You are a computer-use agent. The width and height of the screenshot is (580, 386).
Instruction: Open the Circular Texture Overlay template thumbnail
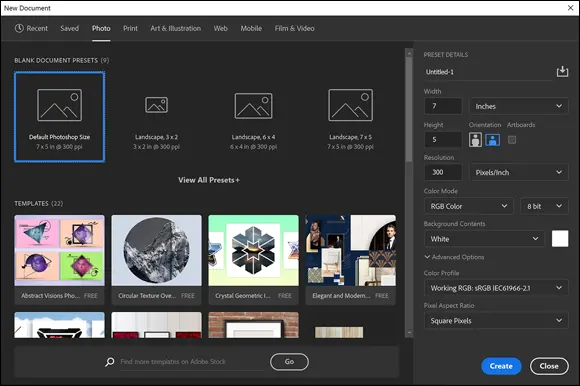[156, 250]
